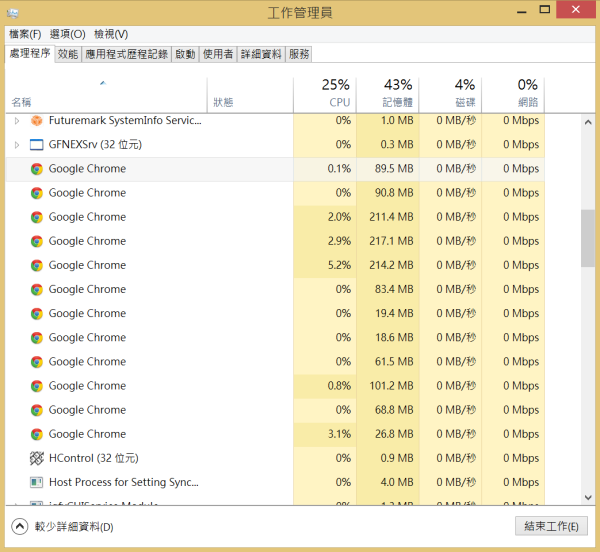Click the Chrome icon in the 68.8 MB row
The width and height of the screenshot is (600, 552).
point(37,410)
